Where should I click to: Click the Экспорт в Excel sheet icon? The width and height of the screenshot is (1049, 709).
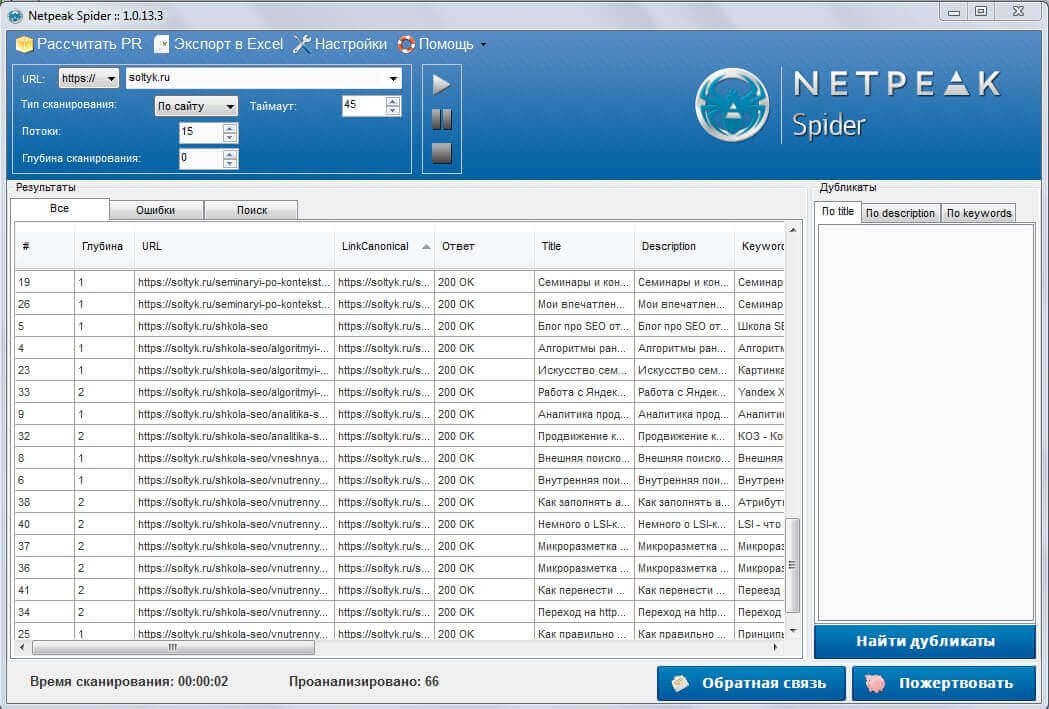[161, 44]
